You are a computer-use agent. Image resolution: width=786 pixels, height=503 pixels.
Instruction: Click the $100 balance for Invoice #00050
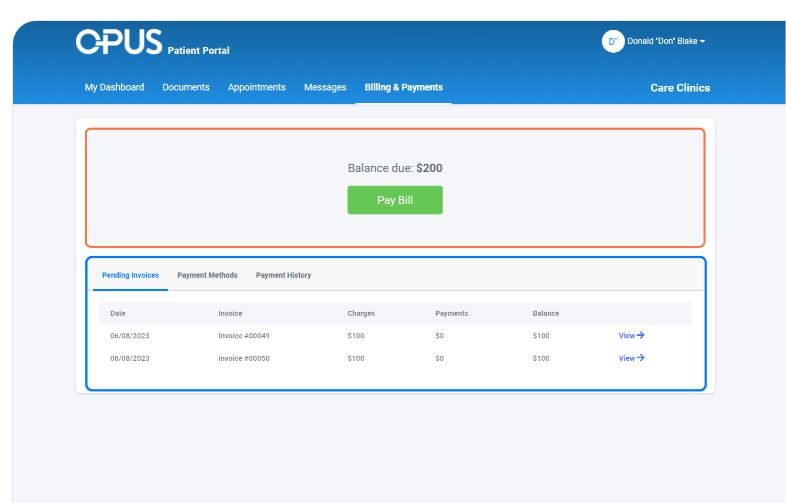541,358
